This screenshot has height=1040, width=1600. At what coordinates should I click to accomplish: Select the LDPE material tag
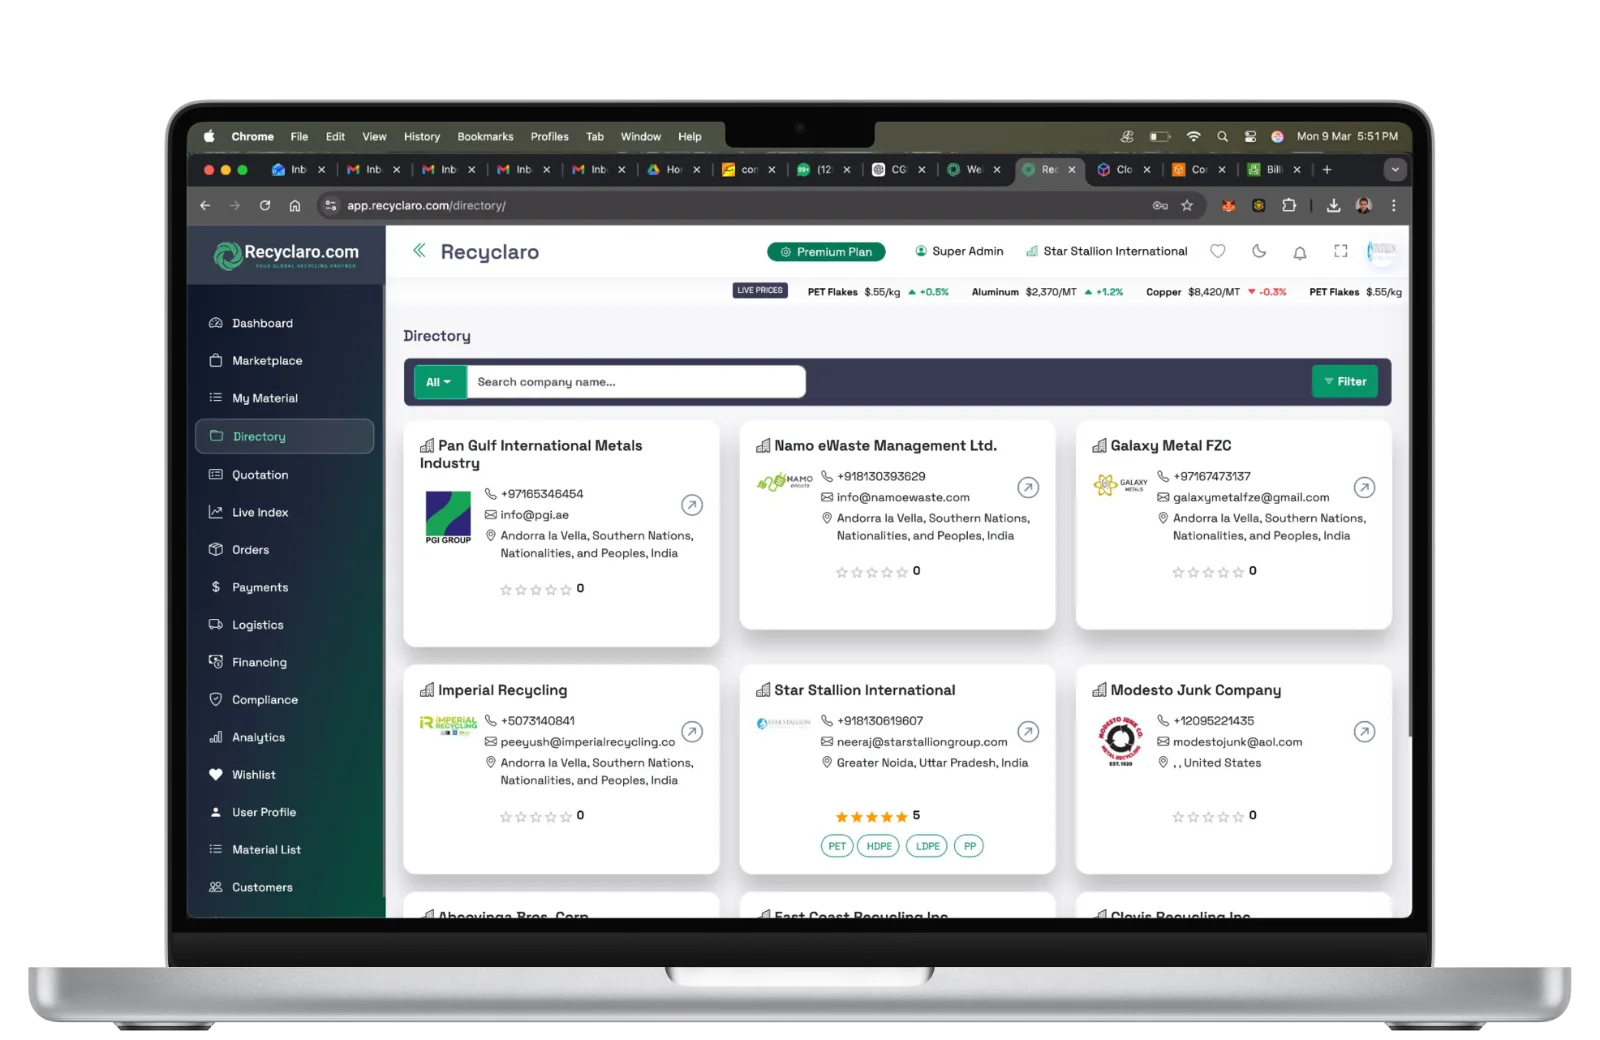(x=928, y=846)
